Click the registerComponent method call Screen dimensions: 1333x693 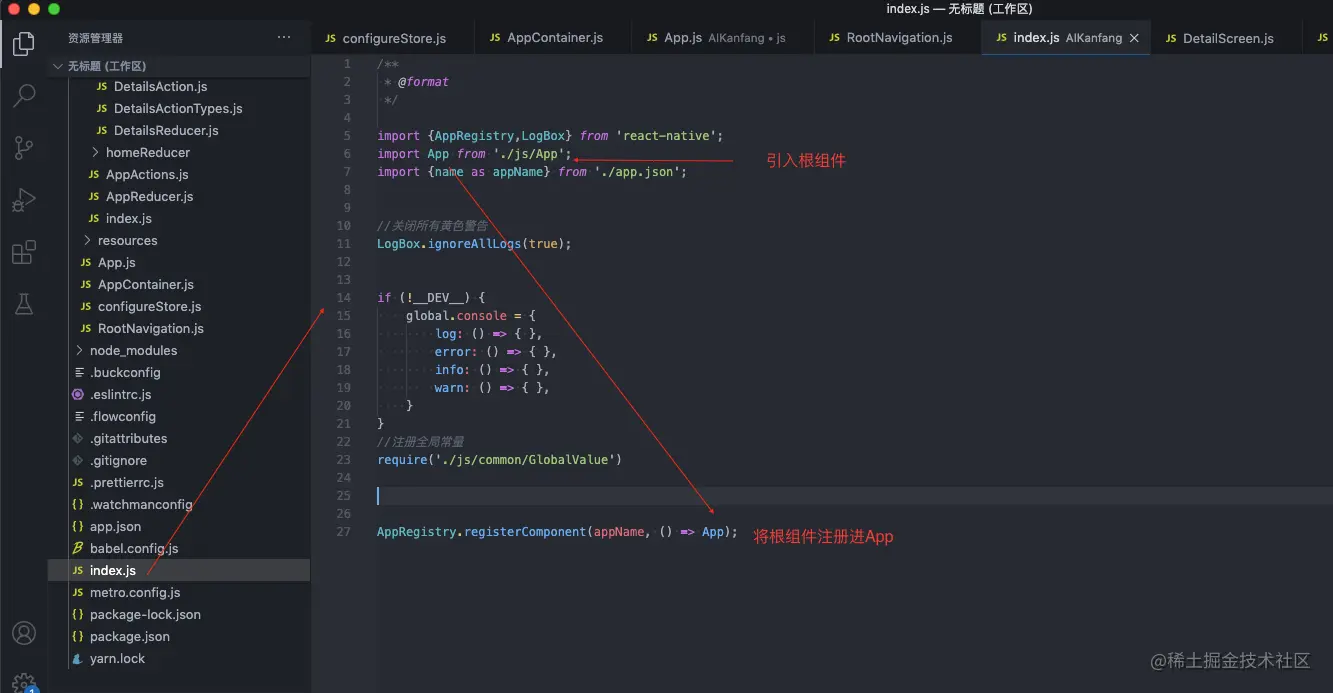click(x=525, y=531)
